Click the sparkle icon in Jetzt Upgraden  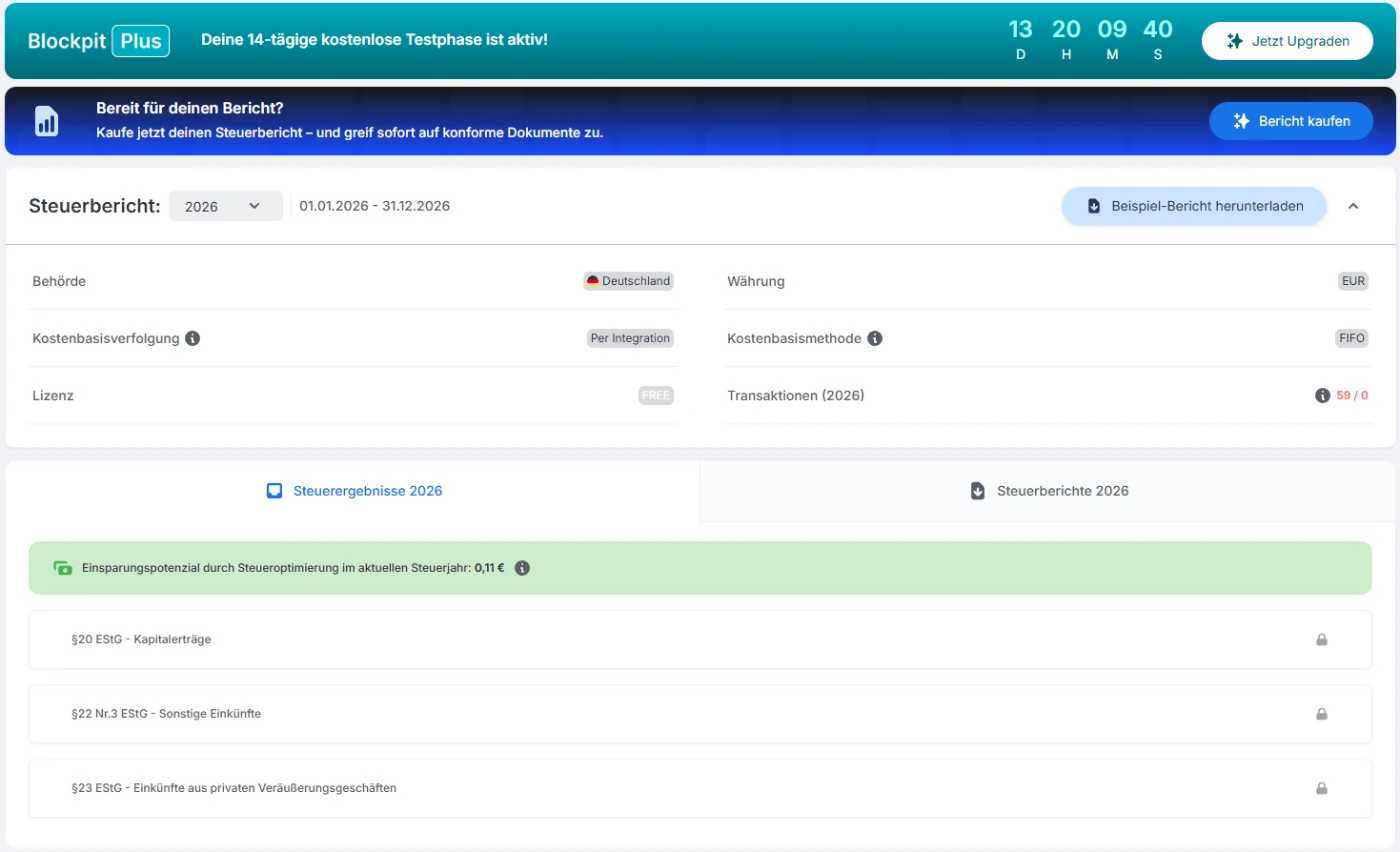[1235, 41]
